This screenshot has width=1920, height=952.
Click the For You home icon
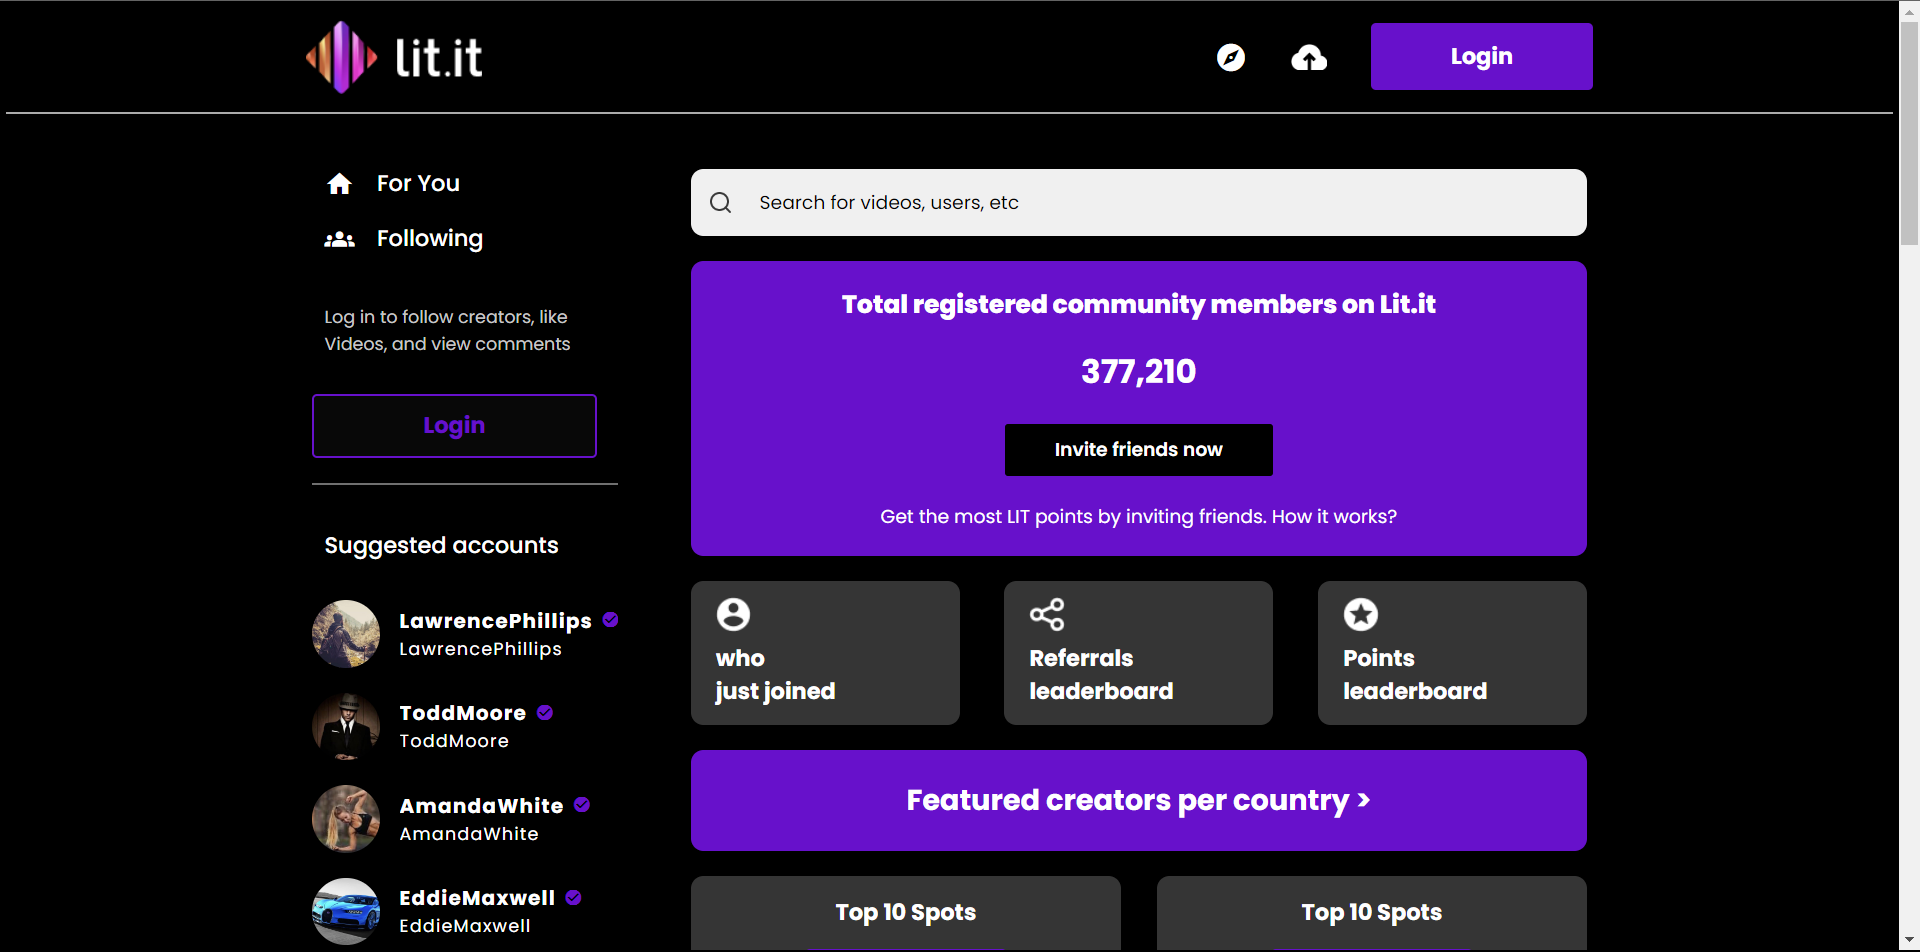(x=340, y=184)
